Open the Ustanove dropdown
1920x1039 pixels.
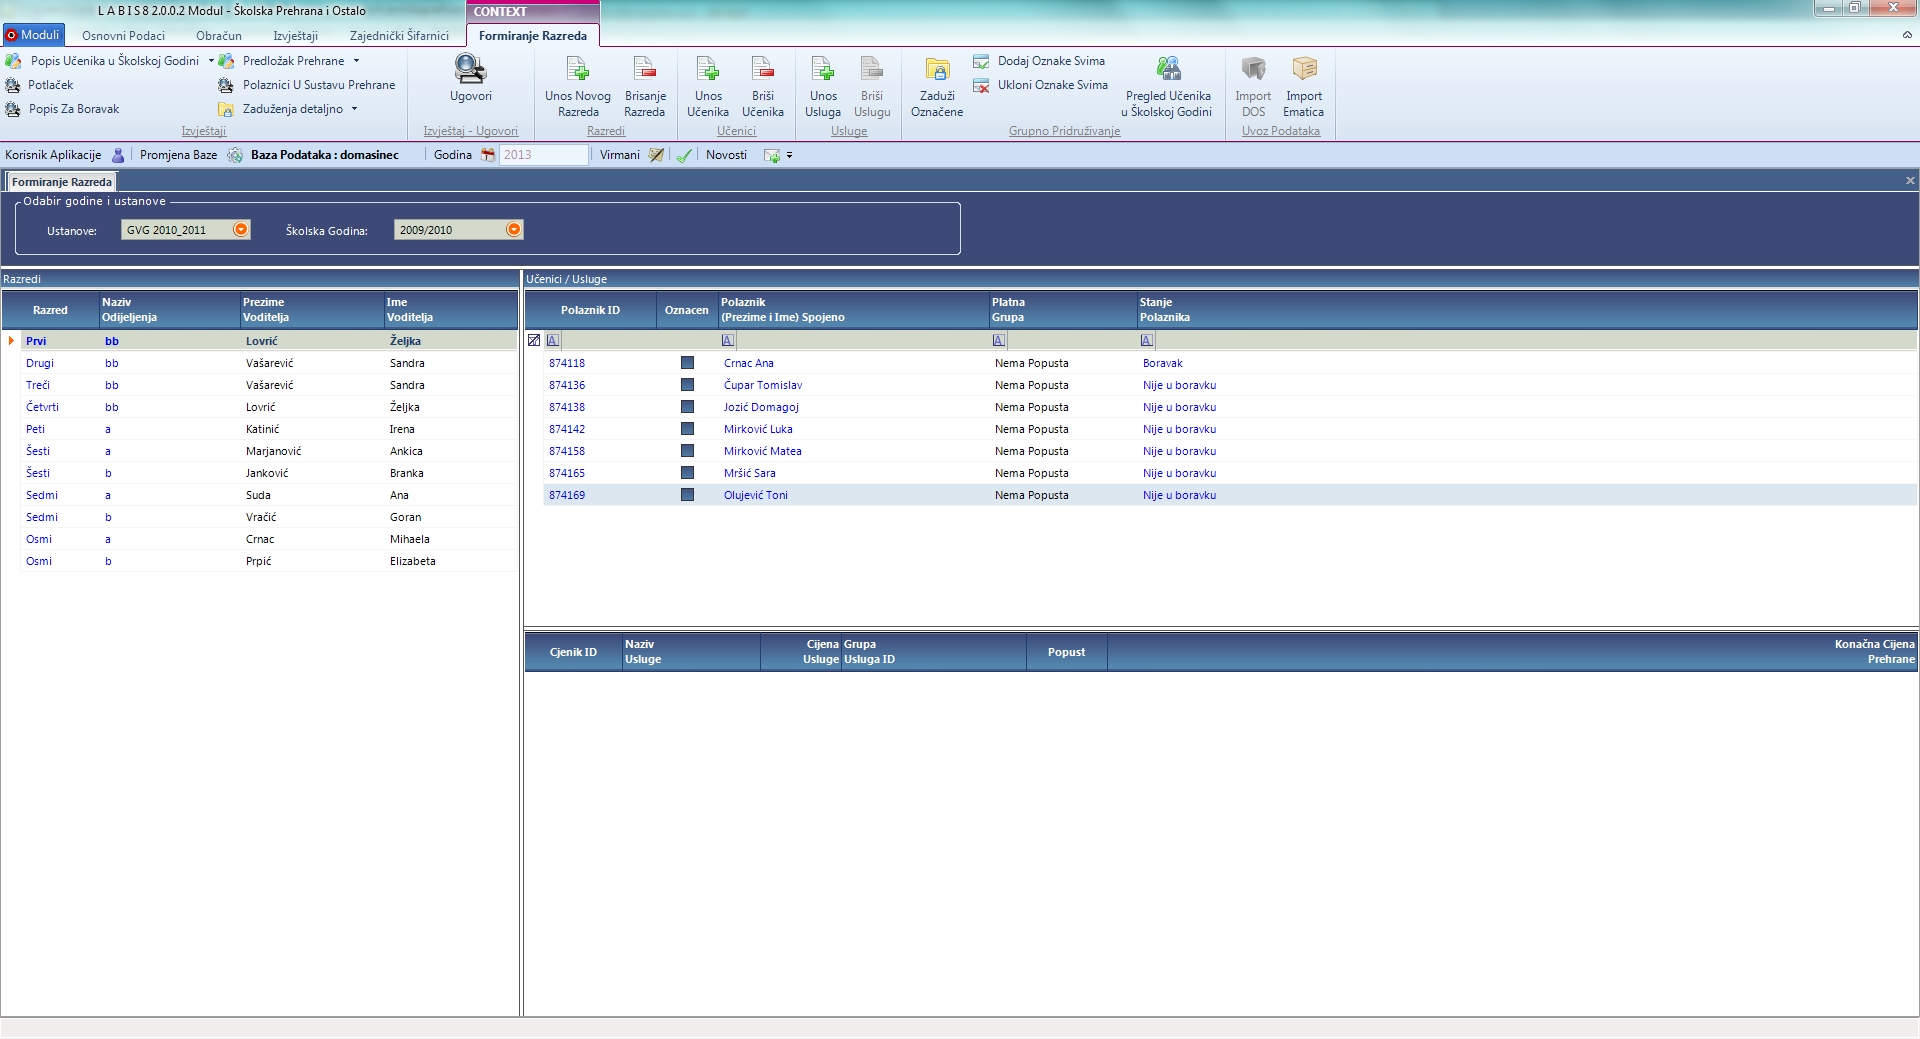pos(240,230)
